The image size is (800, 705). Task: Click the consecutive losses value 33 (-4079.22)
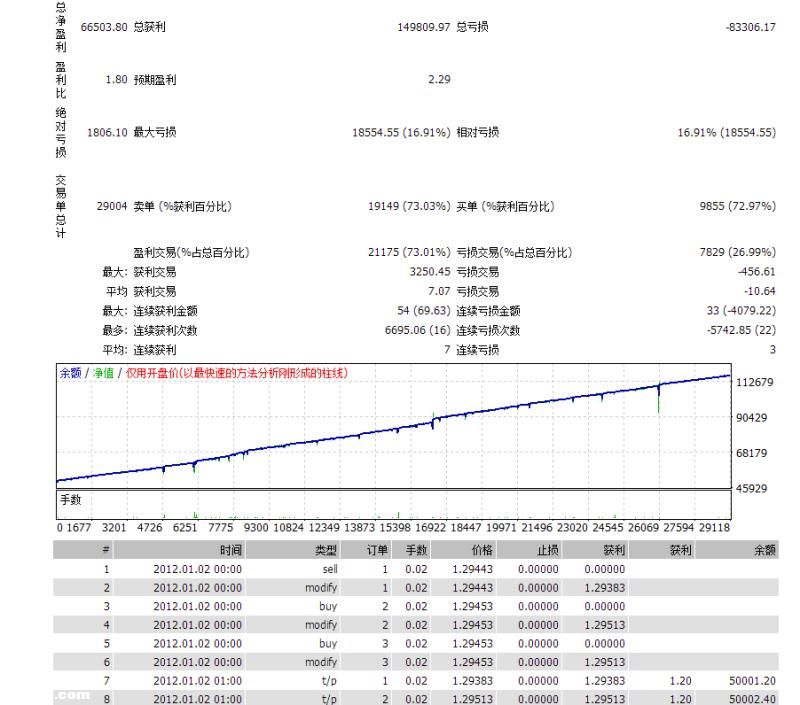coord(741,311)
